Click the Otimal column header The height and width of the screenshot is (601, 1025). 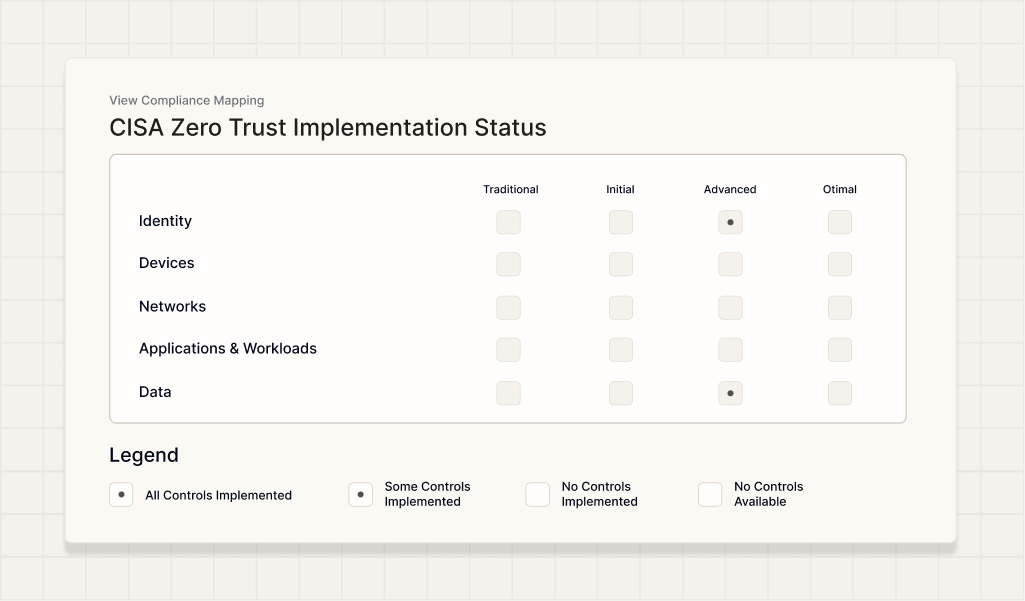pyautogui.click(x=839, y=189)
